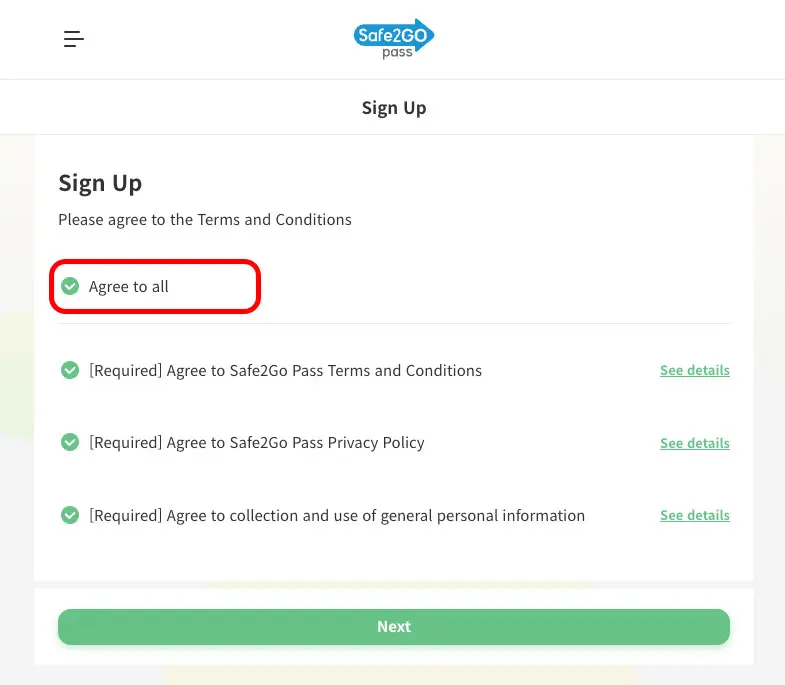
Task: Click the word pass beneath the logo
Action: 396,53
